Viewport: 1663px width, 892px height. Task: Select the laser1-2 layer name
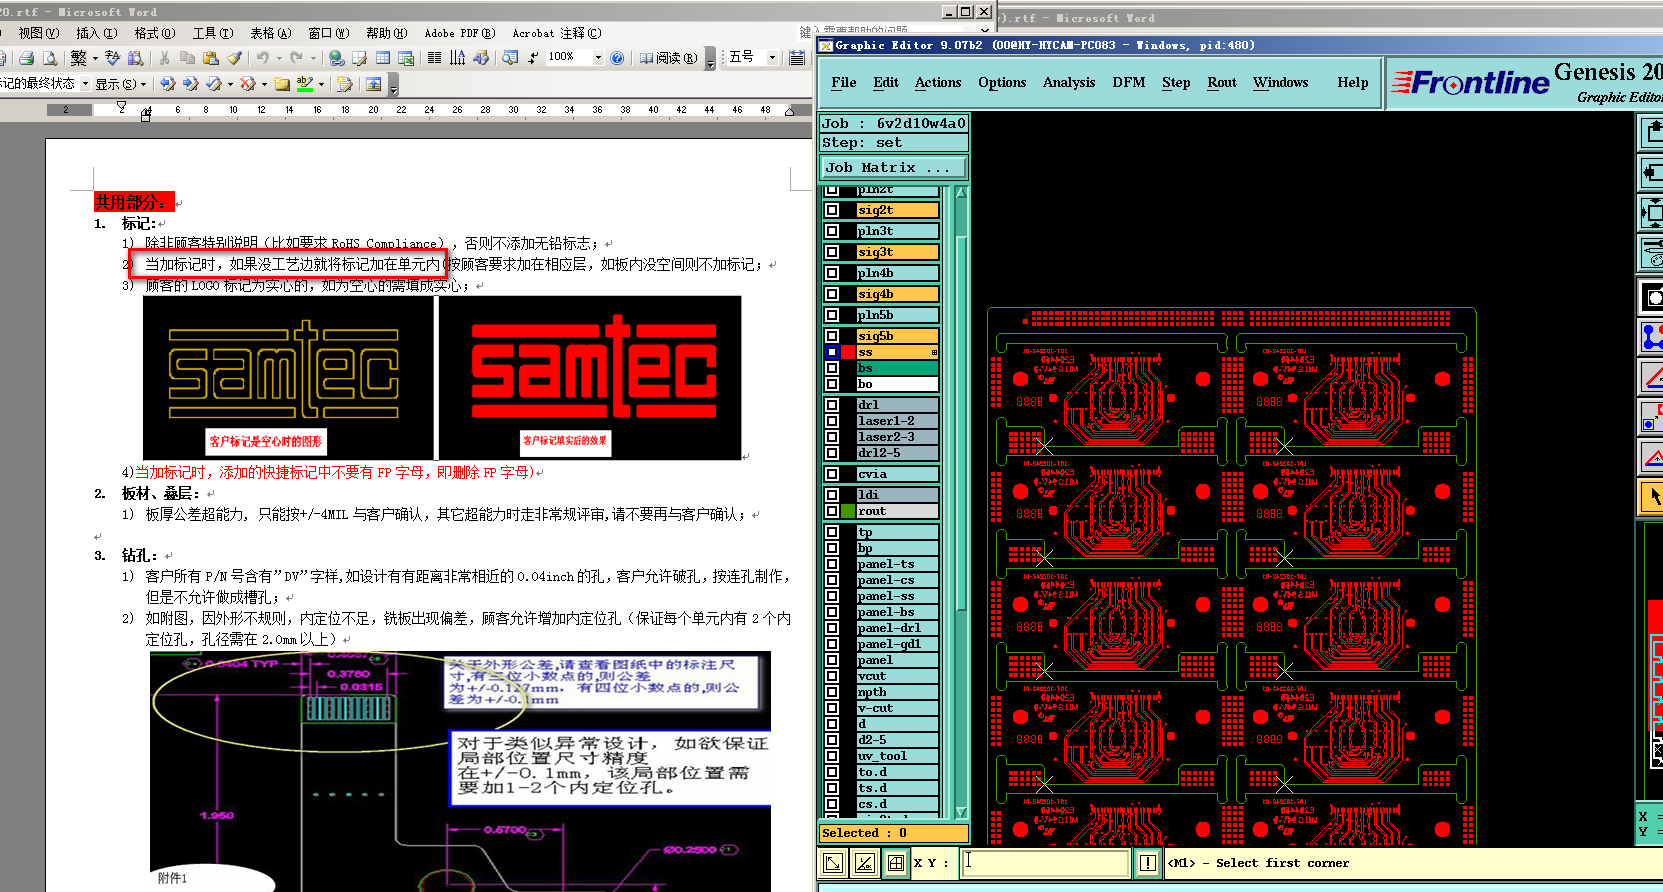click(x=898, y=421)
